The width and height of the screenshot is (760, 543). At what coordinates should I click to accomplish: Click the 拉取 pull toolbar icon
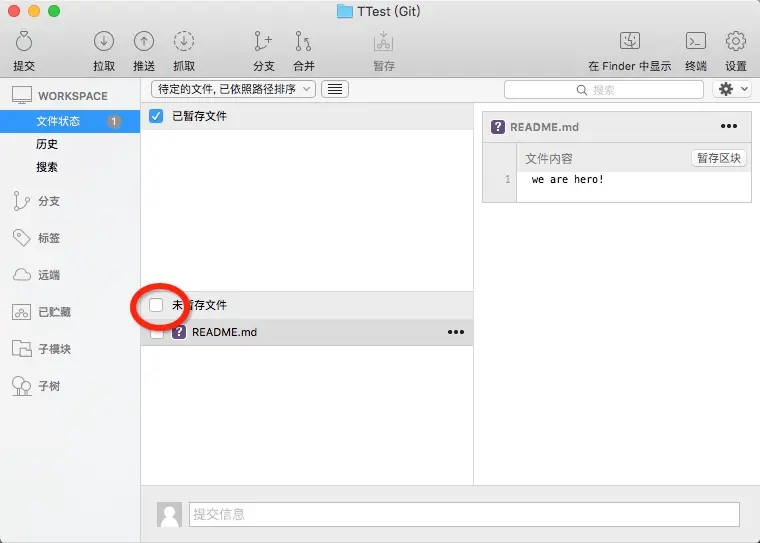(x=104, y=42)
